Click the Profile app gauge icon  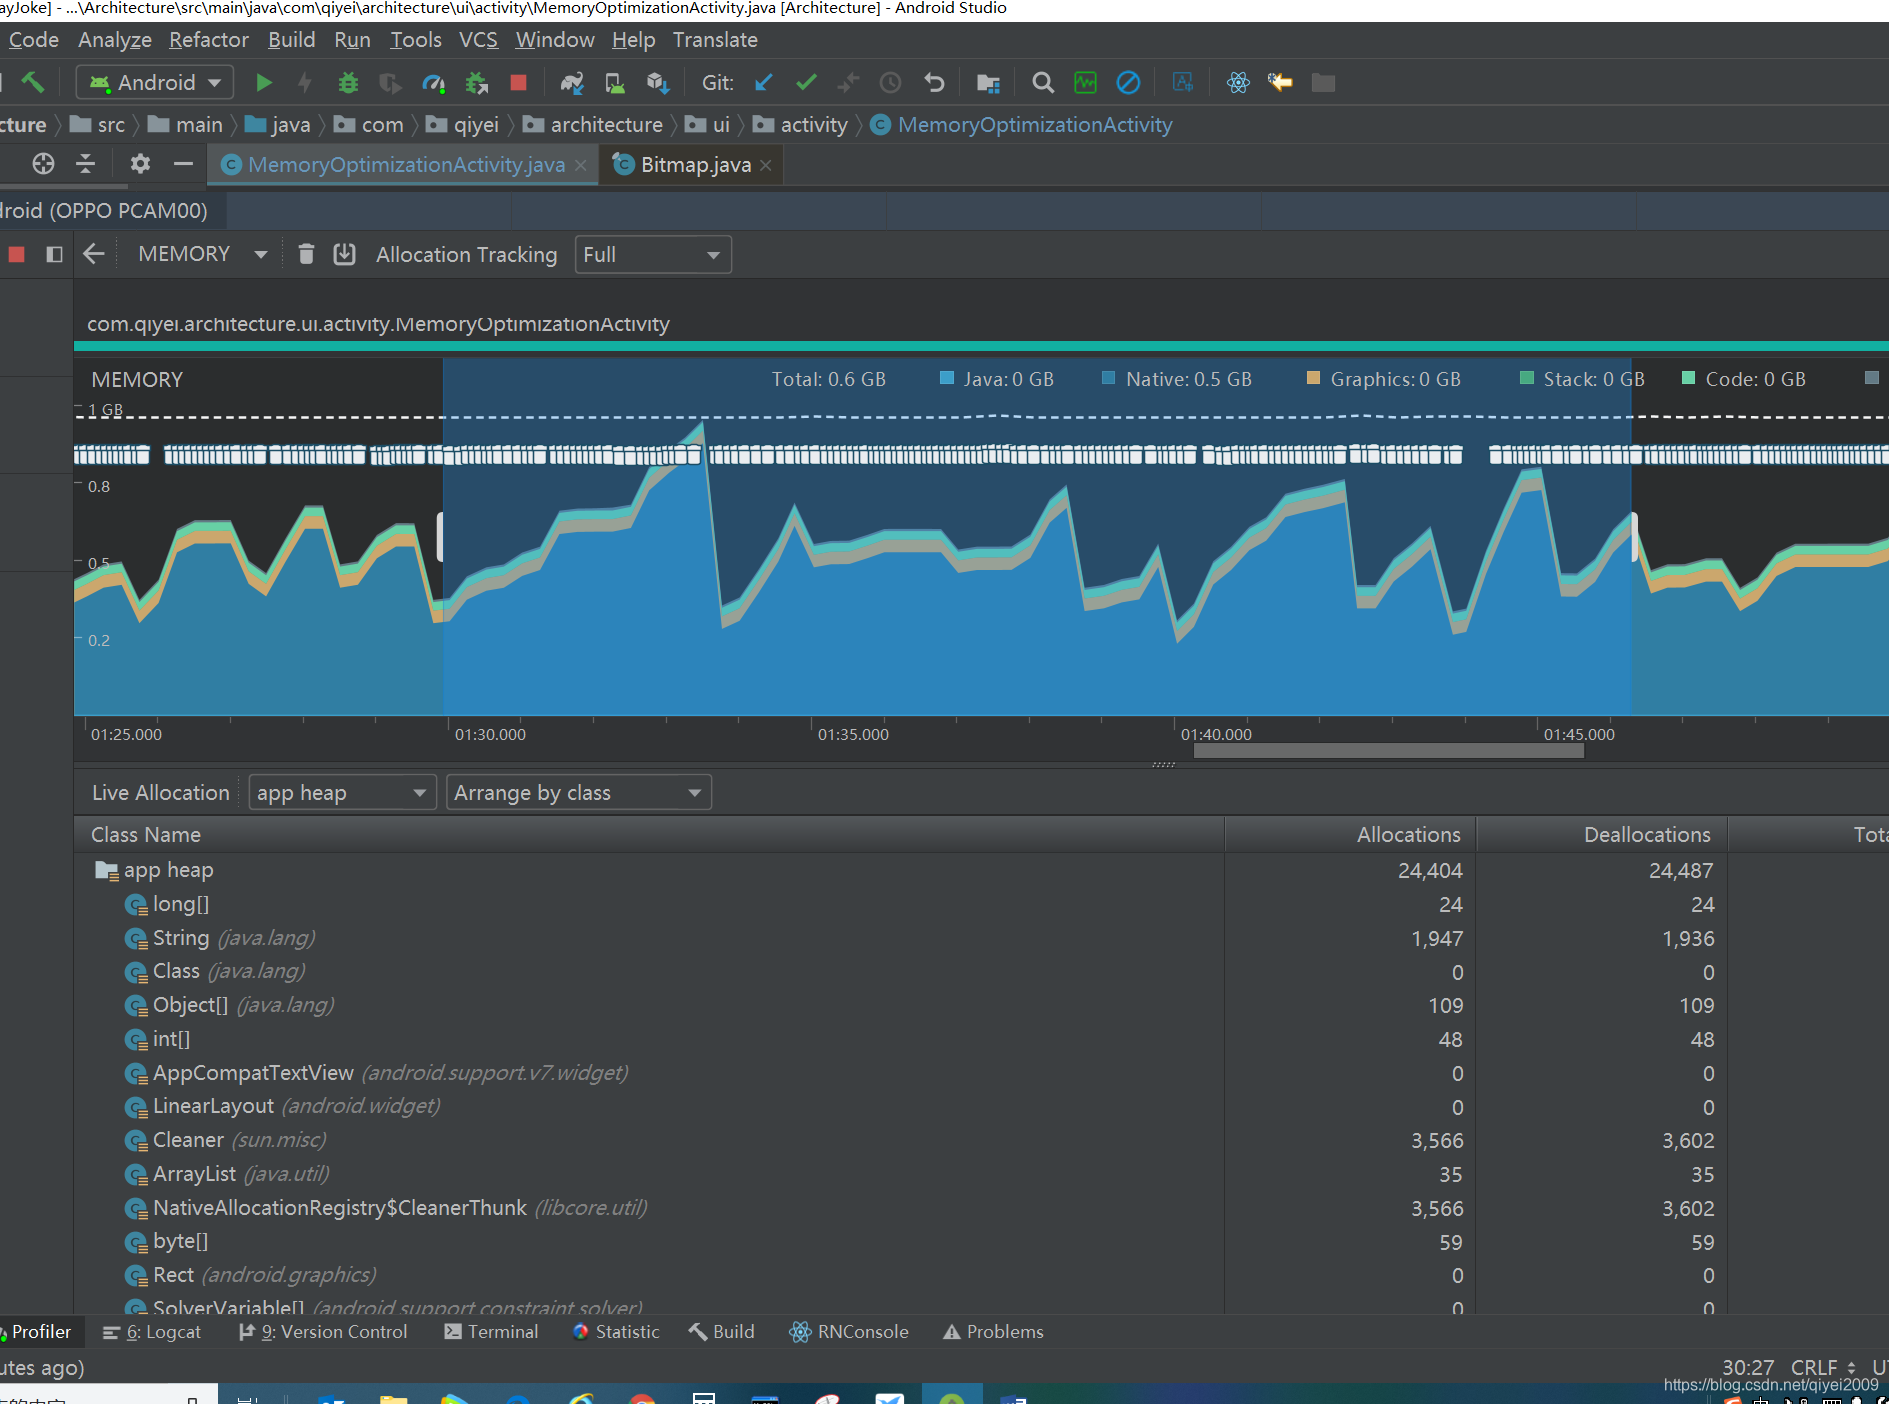[x=433, y=83]
